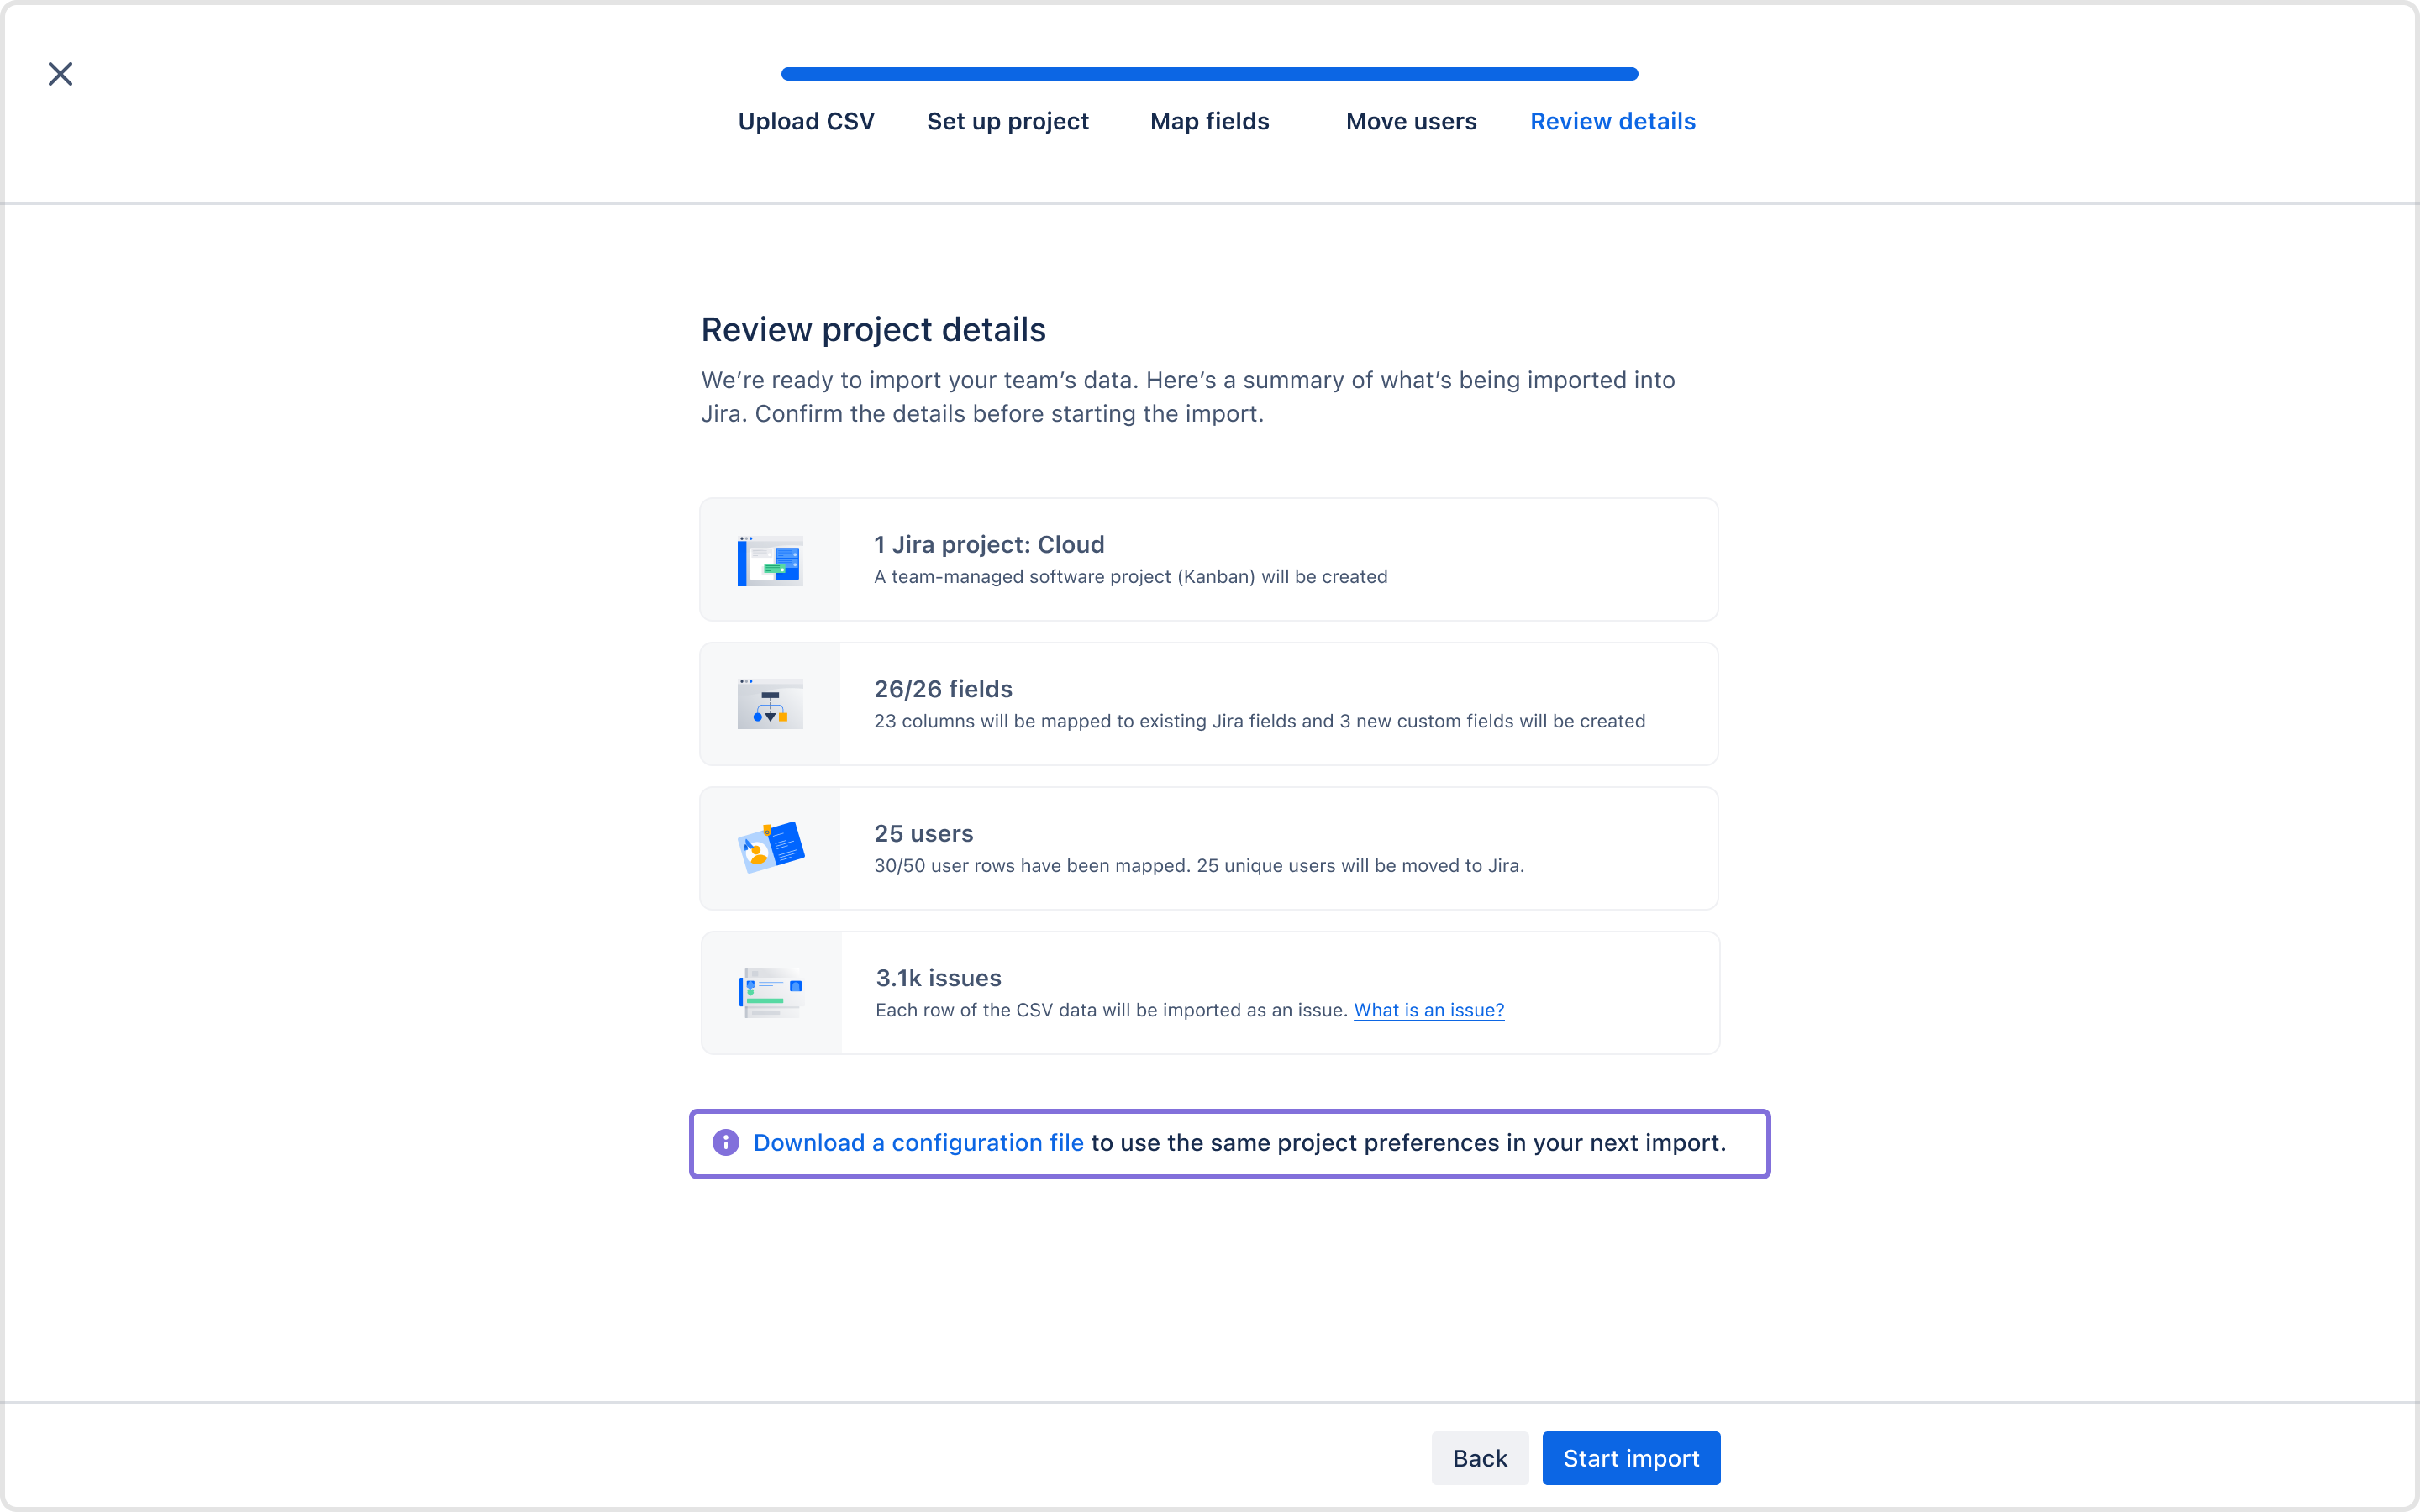
Task: Select the '3.1k issues' heading
Action: tap(938, 978)
